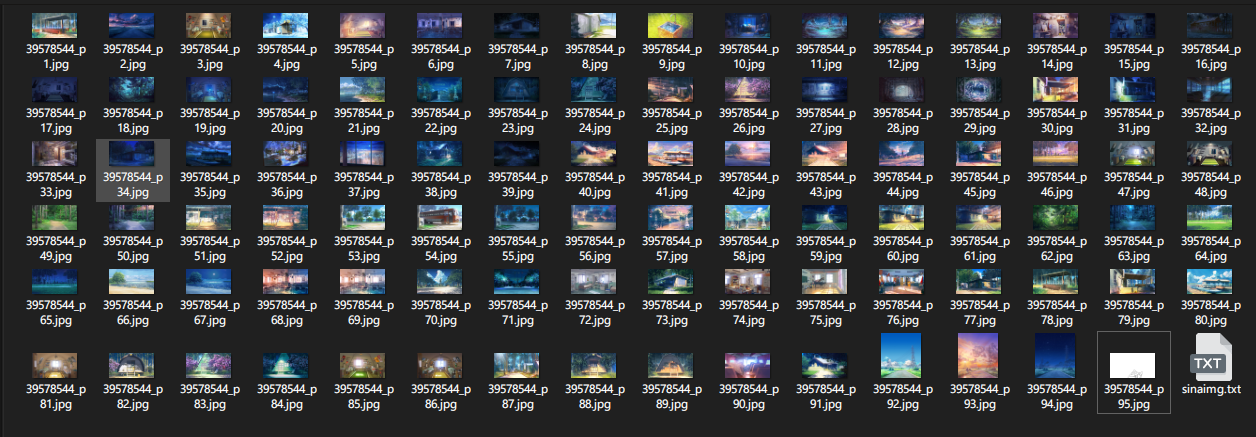Select thumbnail of 39578544_p83.jpg
The height and width of the screenshot is (437, 1256).
pyautogui.click(x=209, y=366)
